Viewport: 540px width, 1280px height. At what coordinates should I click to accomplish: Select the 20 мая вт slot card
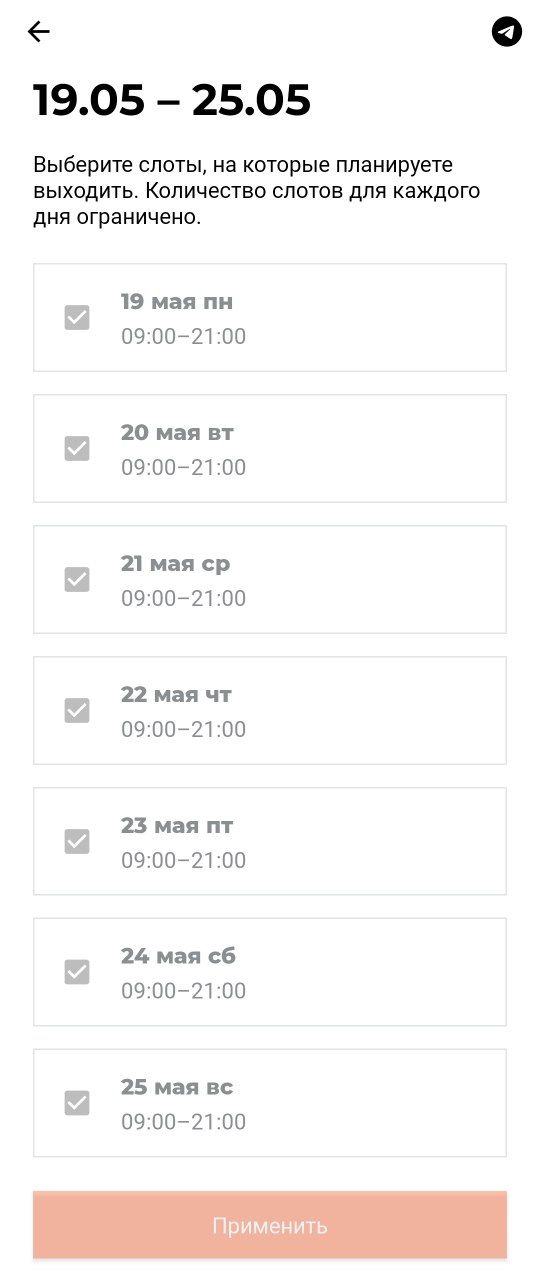coord(270,449)
